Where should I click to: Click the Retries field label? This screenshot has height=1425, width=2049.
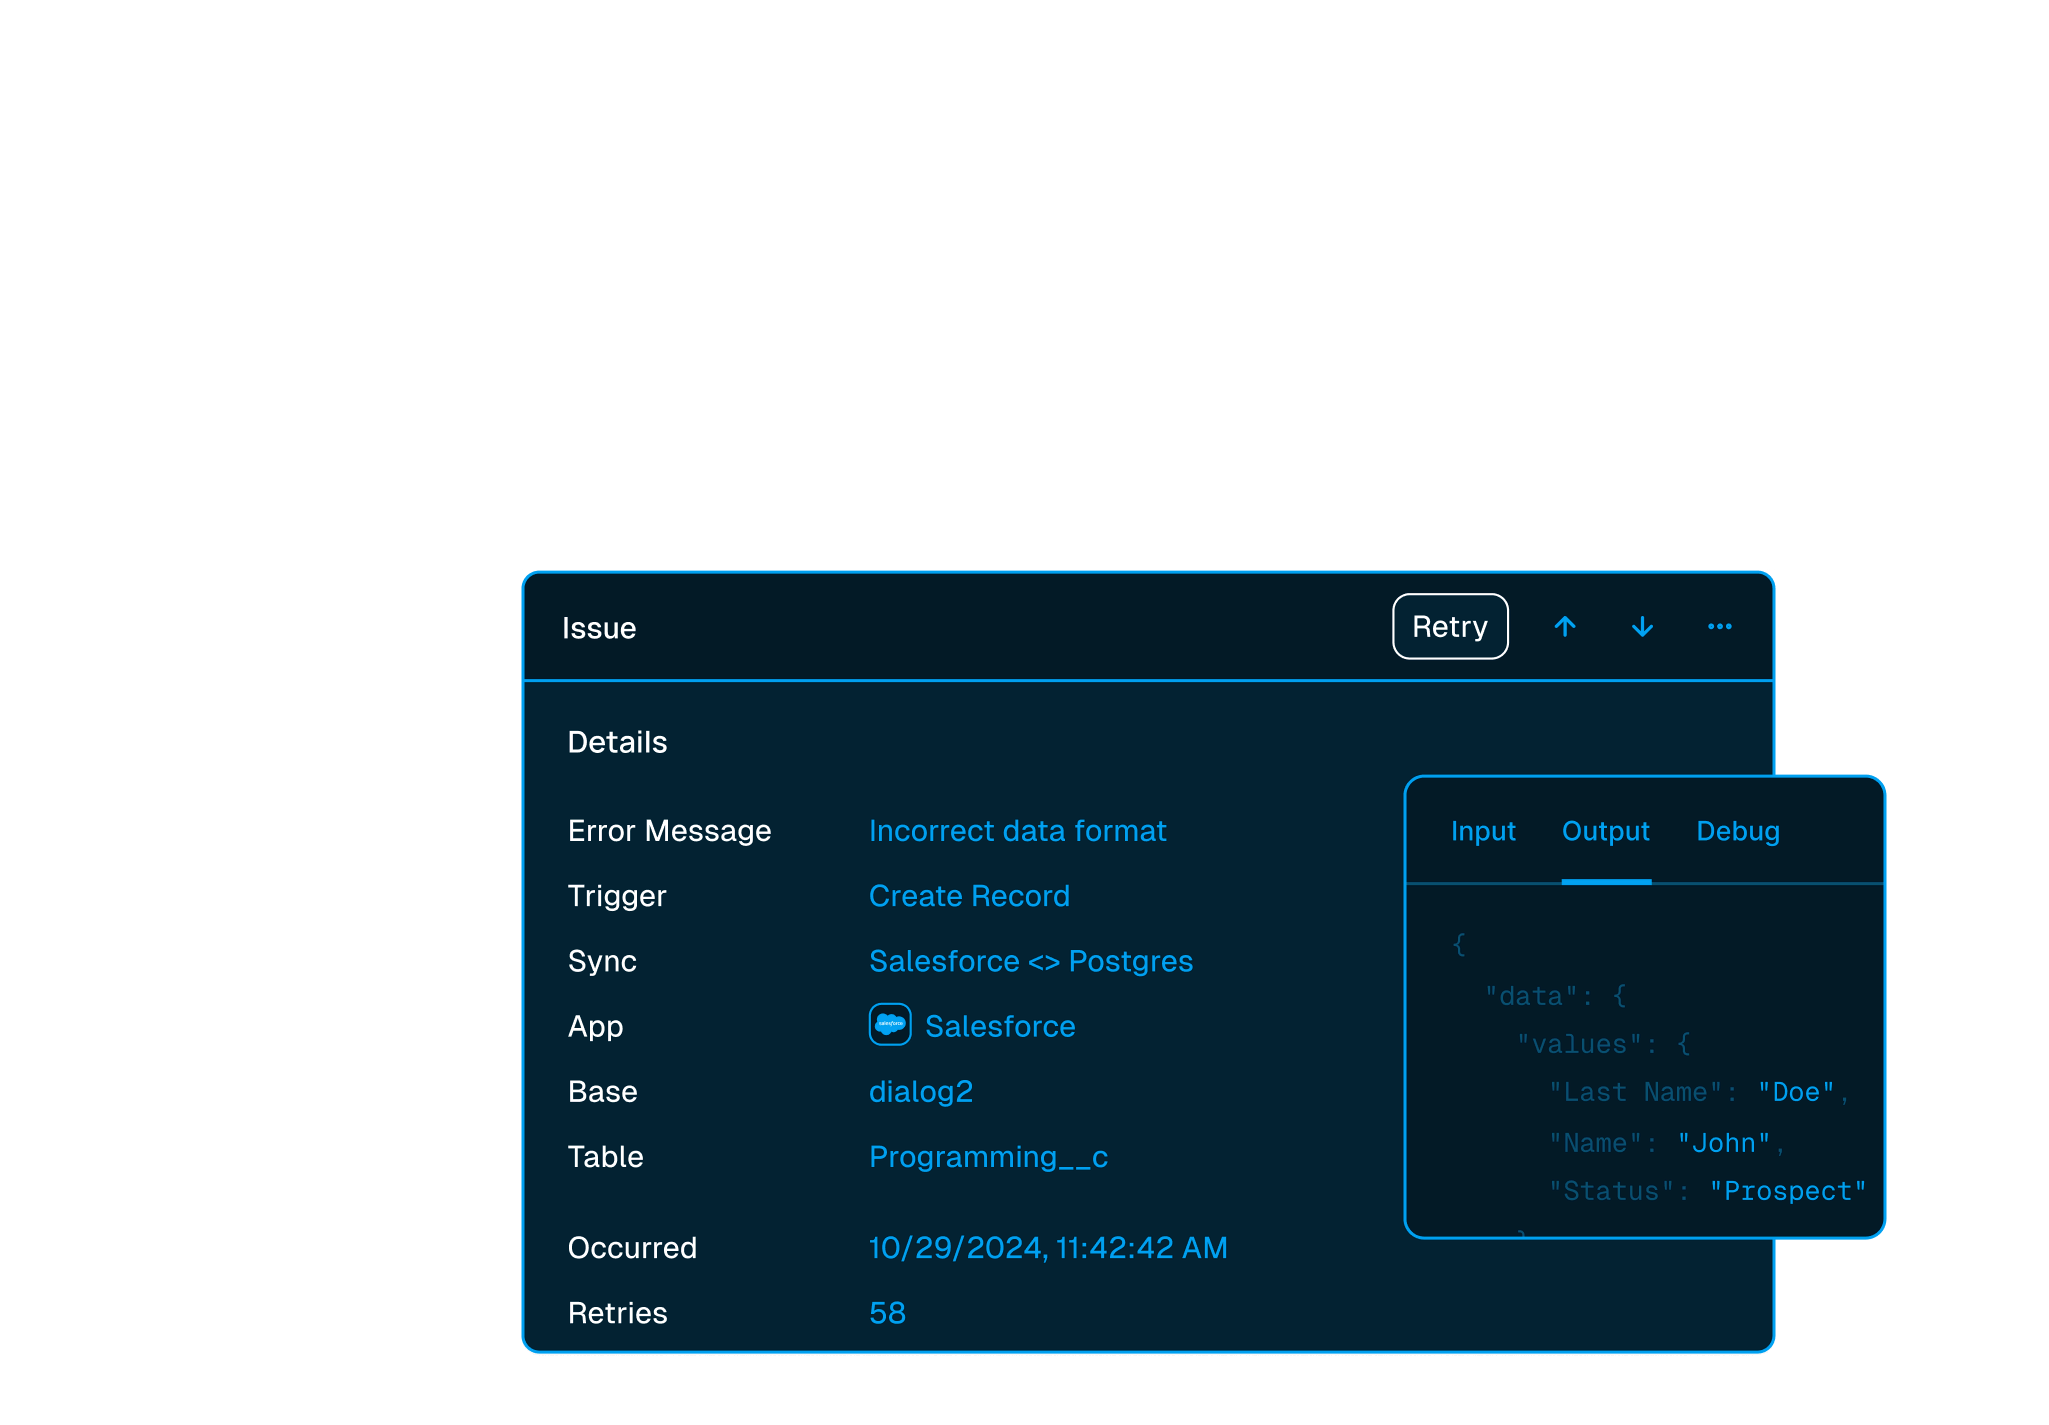coord(617,1313)
